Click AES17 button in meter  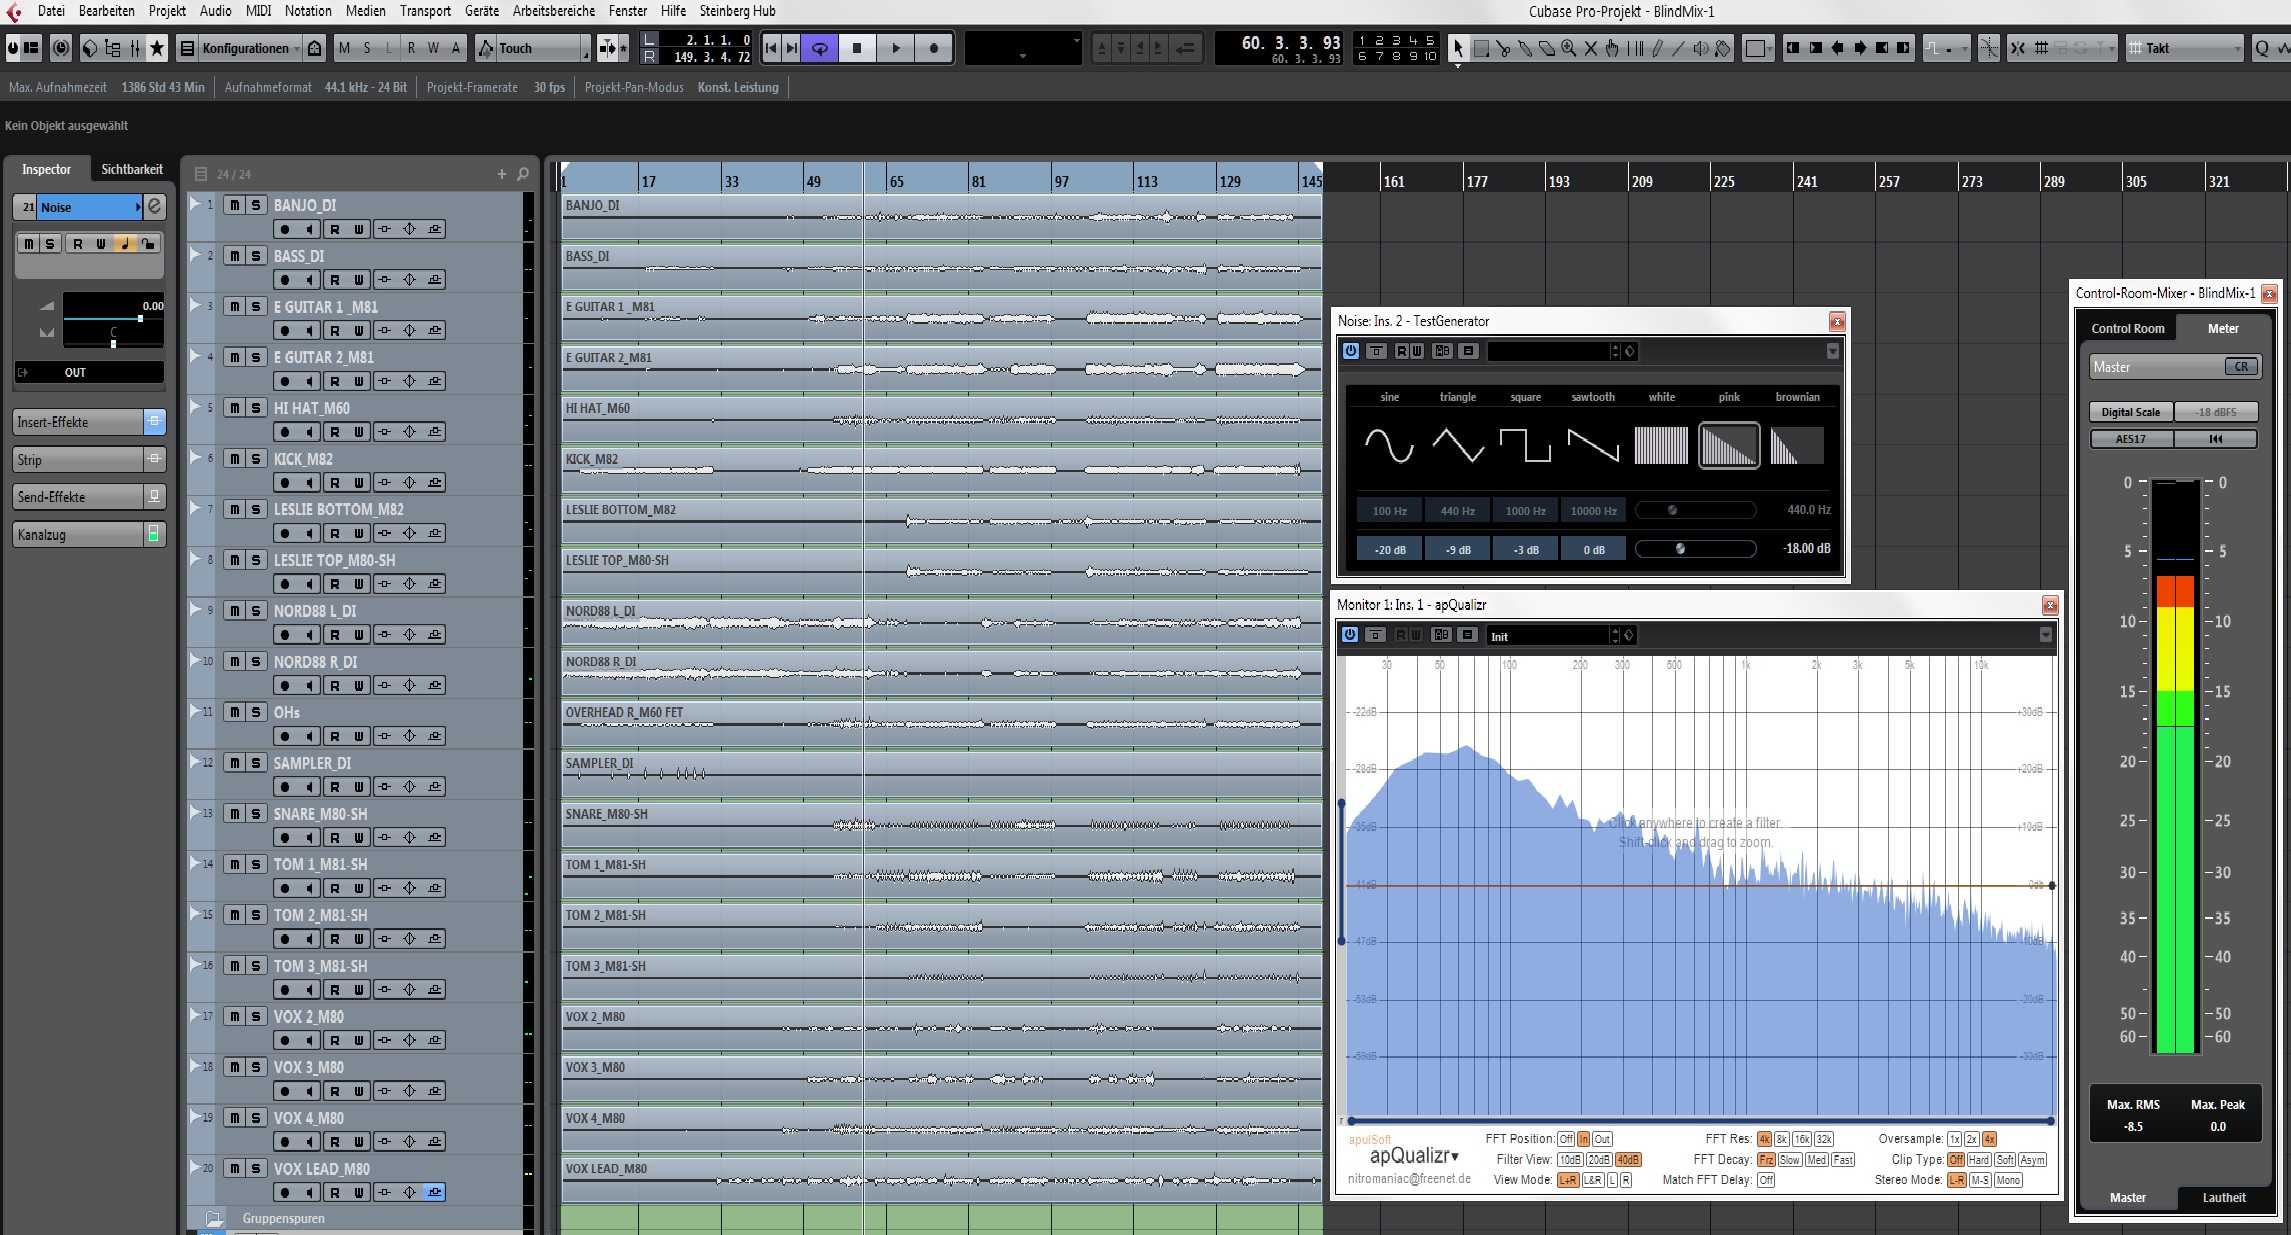[x=2130, y=439]
